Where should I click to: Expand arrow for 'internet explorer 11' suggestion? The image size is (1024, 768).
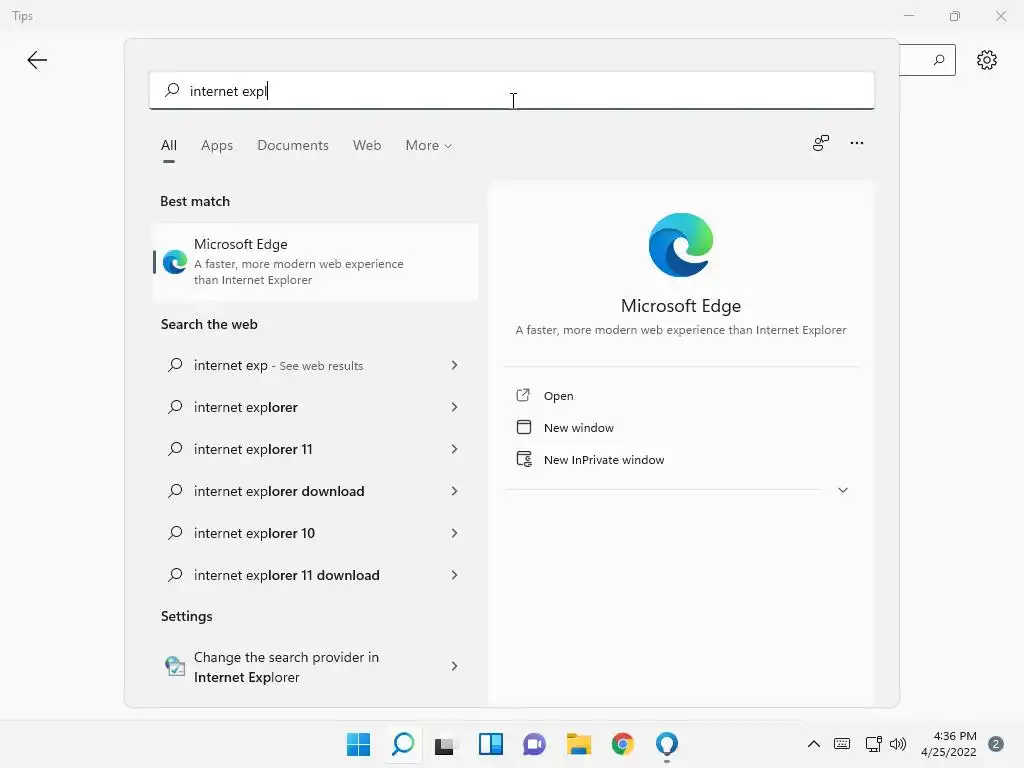point(455,449)
